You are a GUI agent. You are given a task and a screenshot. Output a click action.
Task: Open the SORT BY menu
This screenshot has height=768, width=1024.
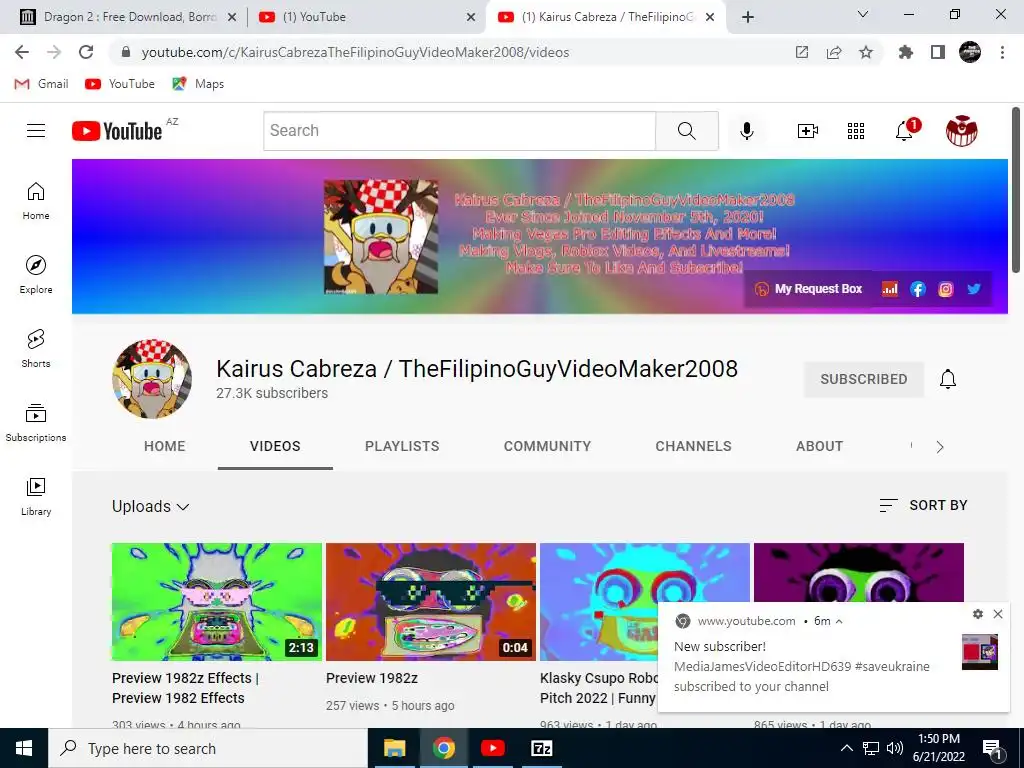pyautogui.click(x=923, y=505)
